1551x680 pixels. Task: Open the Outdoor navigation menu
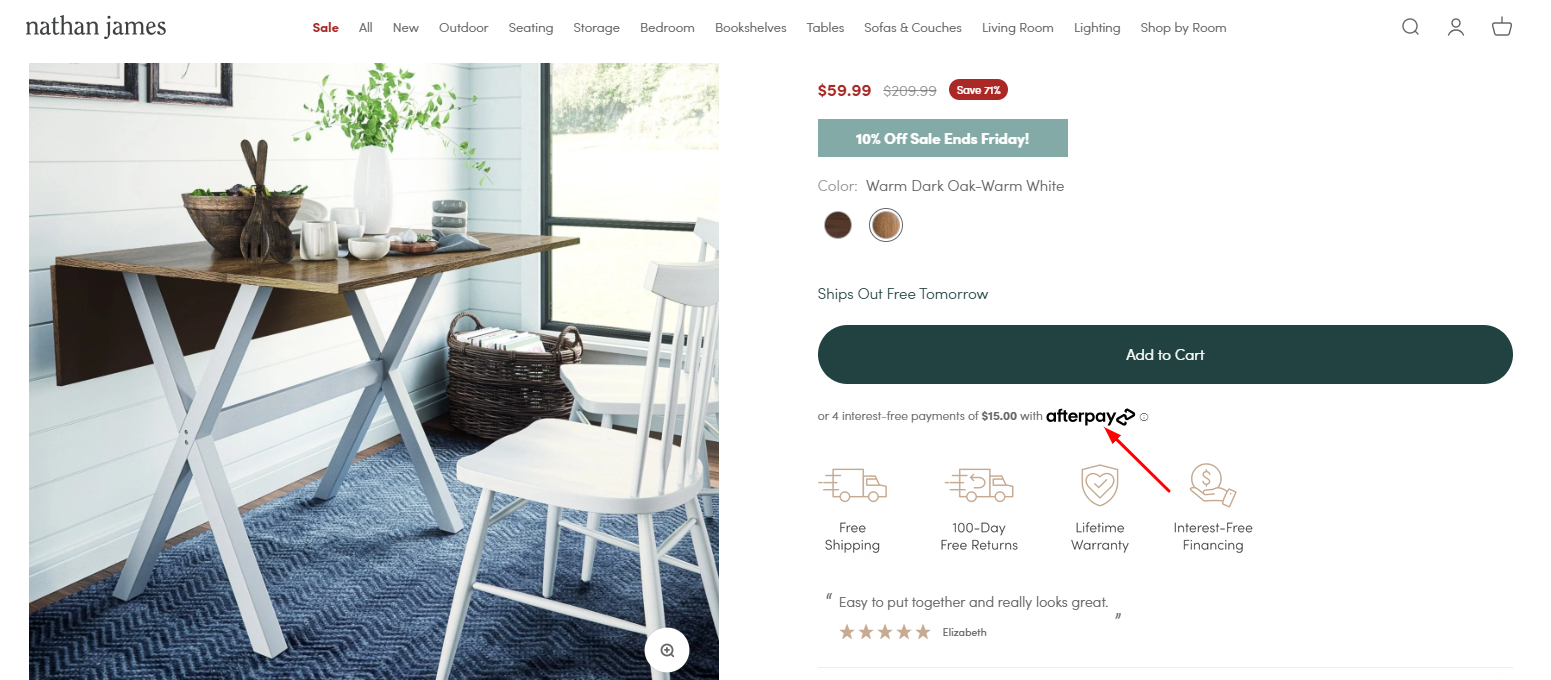(463, 28)
